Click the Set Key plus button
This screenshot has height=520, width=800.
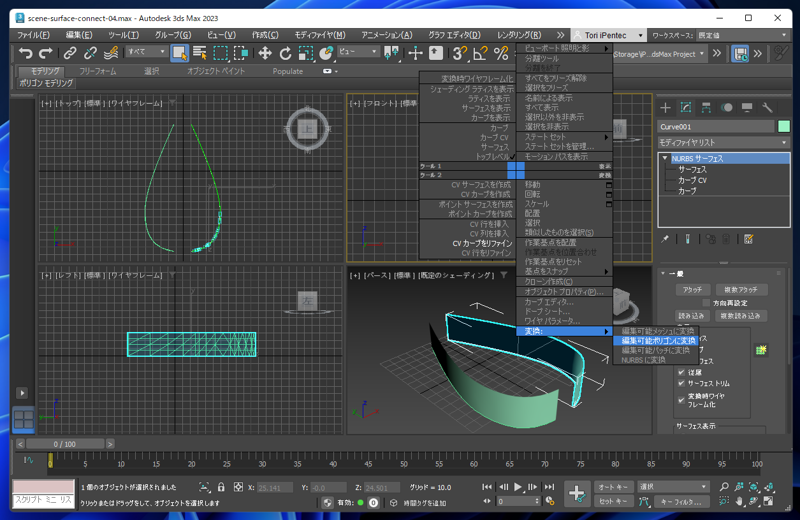point(577,493)
